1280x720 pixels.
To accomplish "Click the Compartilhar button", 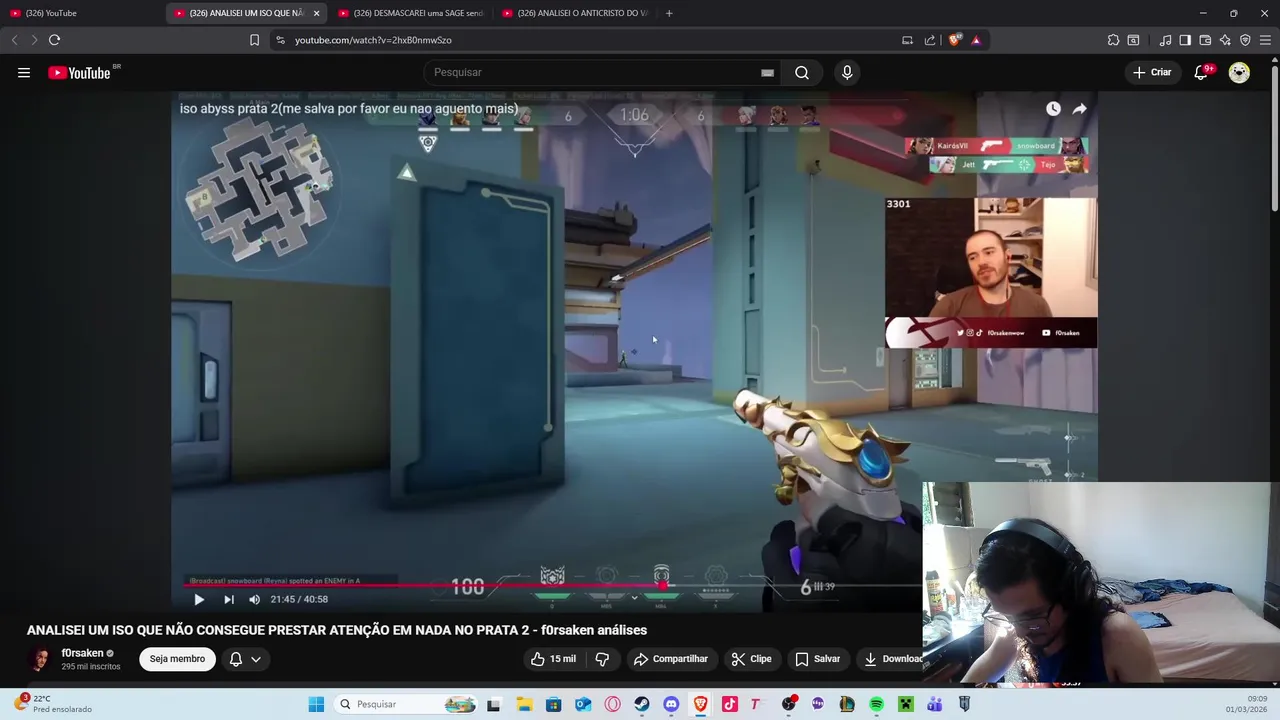I will click(670, 659).
